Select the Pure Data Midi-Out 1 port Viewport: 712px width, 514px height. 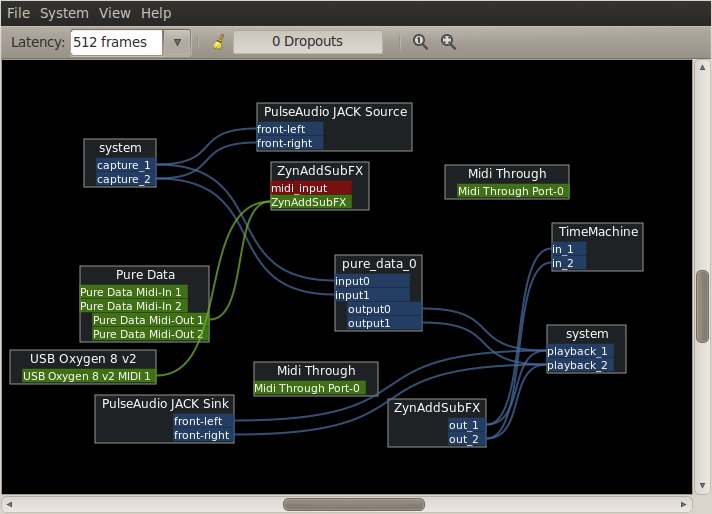(x=150, y=320)
